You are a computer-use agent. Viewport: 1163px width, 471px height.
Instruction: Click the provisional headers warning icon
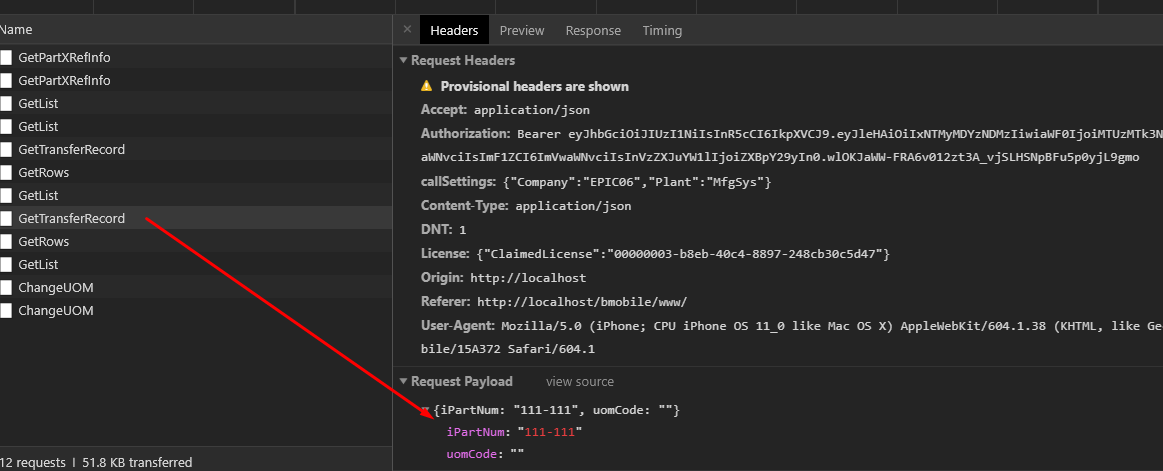pos(427,86)
